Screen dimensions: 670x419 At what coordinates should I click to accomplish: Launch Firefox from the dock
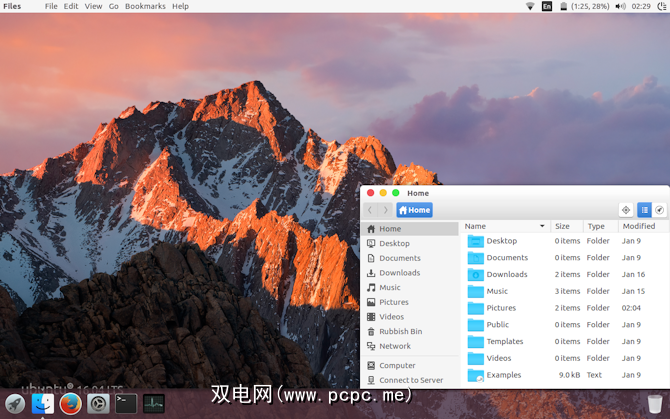pyautogui.click(x=71, y=404)
